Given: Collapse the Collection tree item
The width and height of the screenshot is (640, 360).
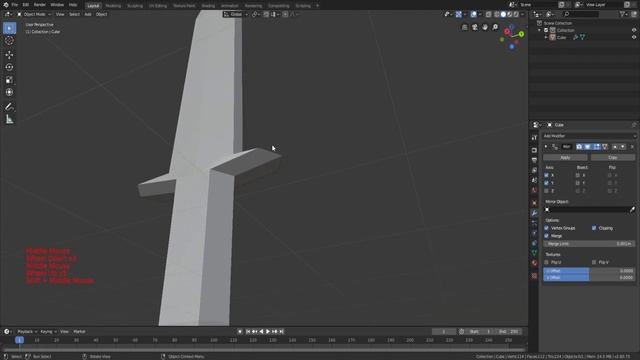Looking at the screenshot, I should [x=540, y=30].
